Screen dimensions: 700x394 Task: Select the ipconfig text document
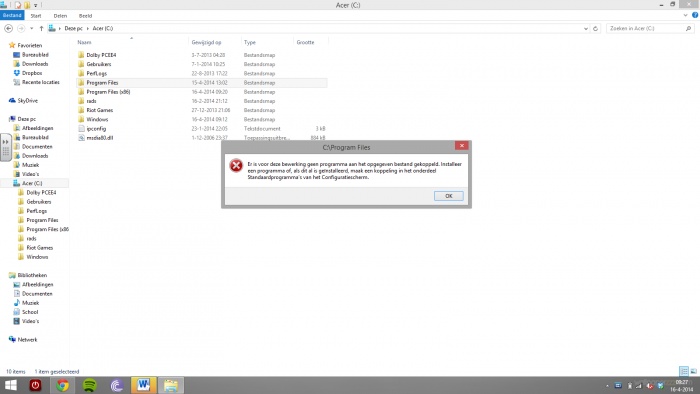[x=96, y=129]
